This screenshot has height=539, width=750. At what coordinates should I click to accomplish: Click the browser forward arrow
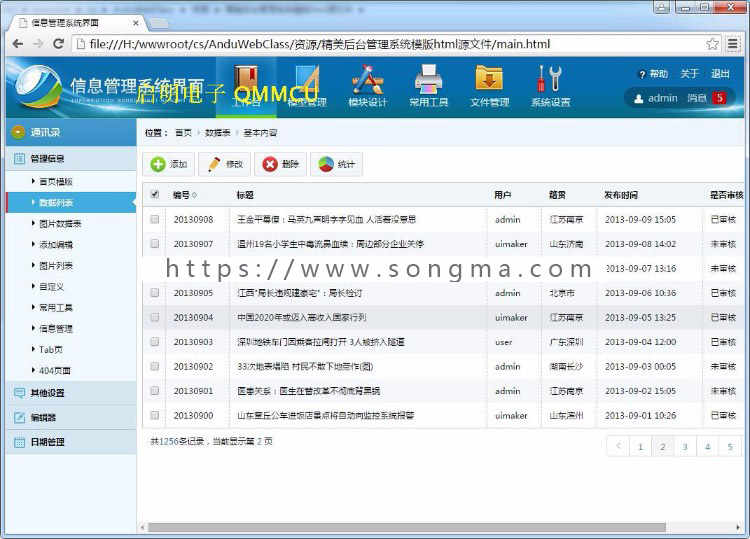(x=38, y=44)
